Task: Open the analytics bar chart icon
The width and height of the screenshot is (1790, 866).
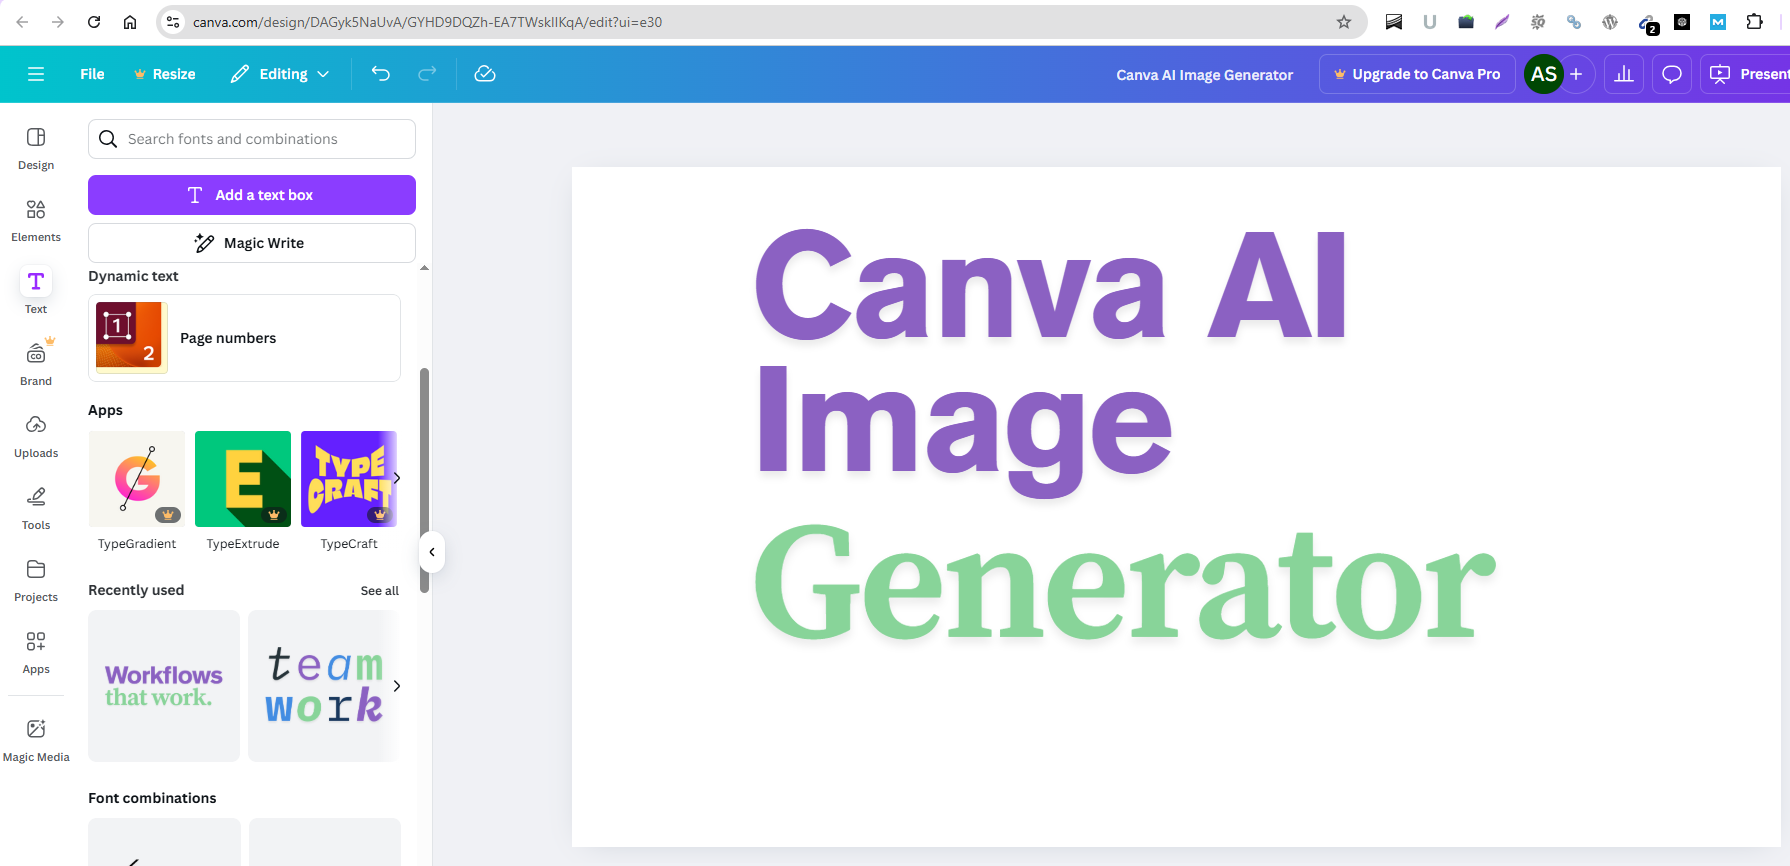Action: [x=1624, y=74]
